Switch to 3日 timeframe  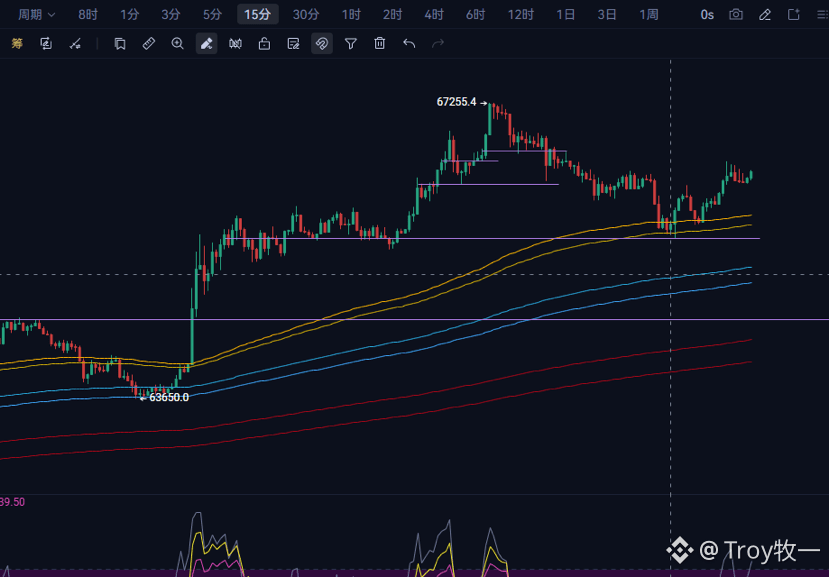click(x=607, y=14)
